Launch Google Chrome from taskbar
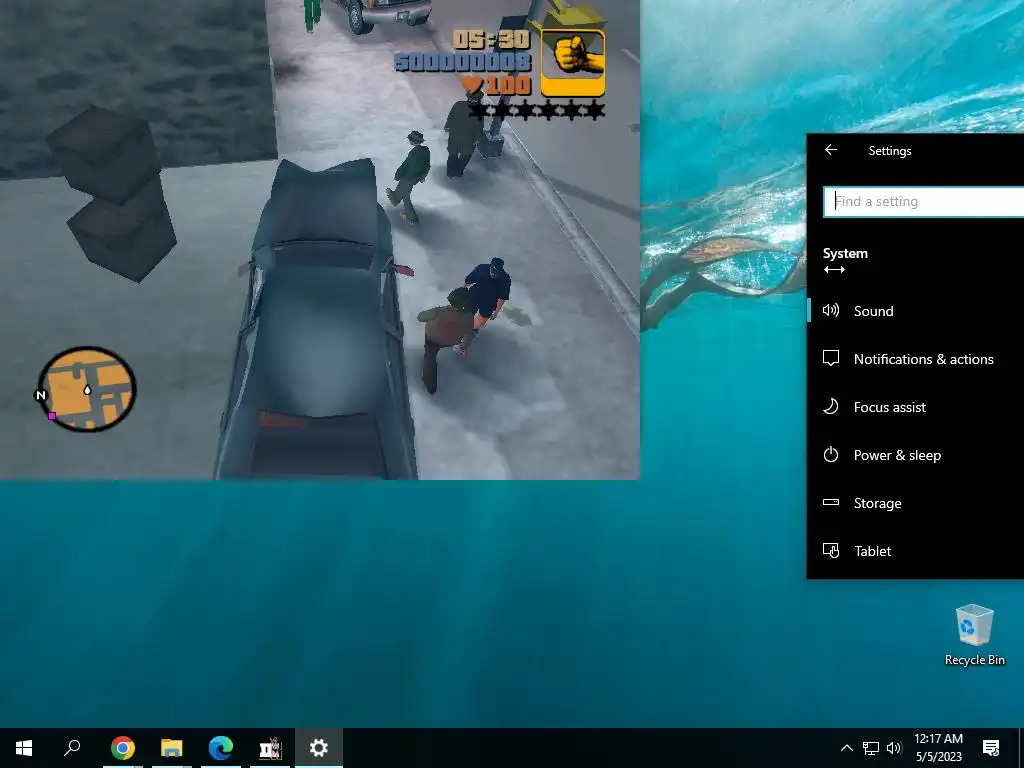Image resolution: width=1024 pixels, height=768 pixels. [123, 748]
